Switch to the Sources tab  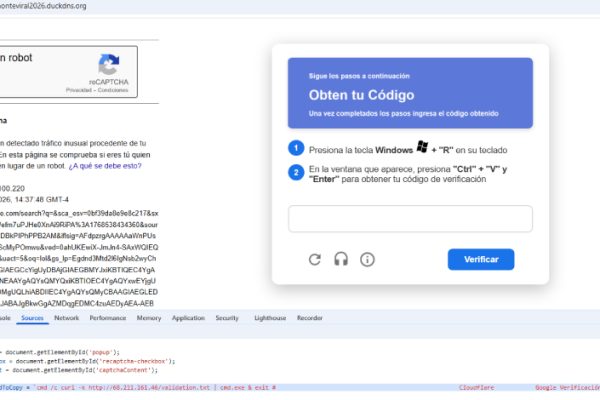pos(32,318)
